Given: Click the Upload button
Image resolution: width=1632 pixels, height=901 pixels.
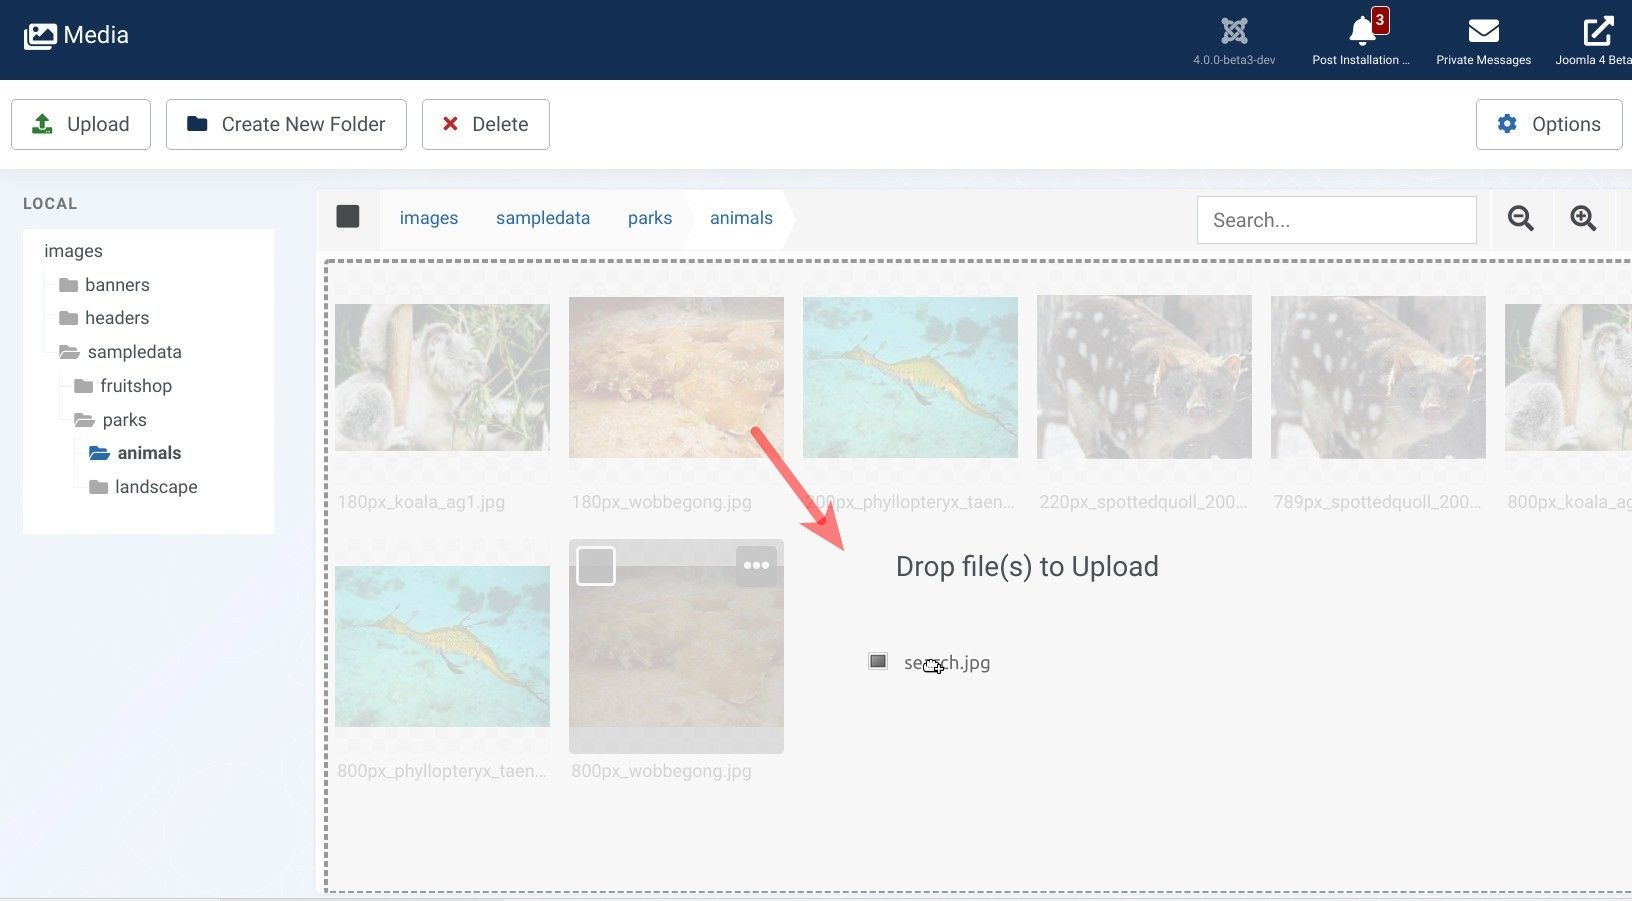Looking at the screenshot, I should [81, 125].
